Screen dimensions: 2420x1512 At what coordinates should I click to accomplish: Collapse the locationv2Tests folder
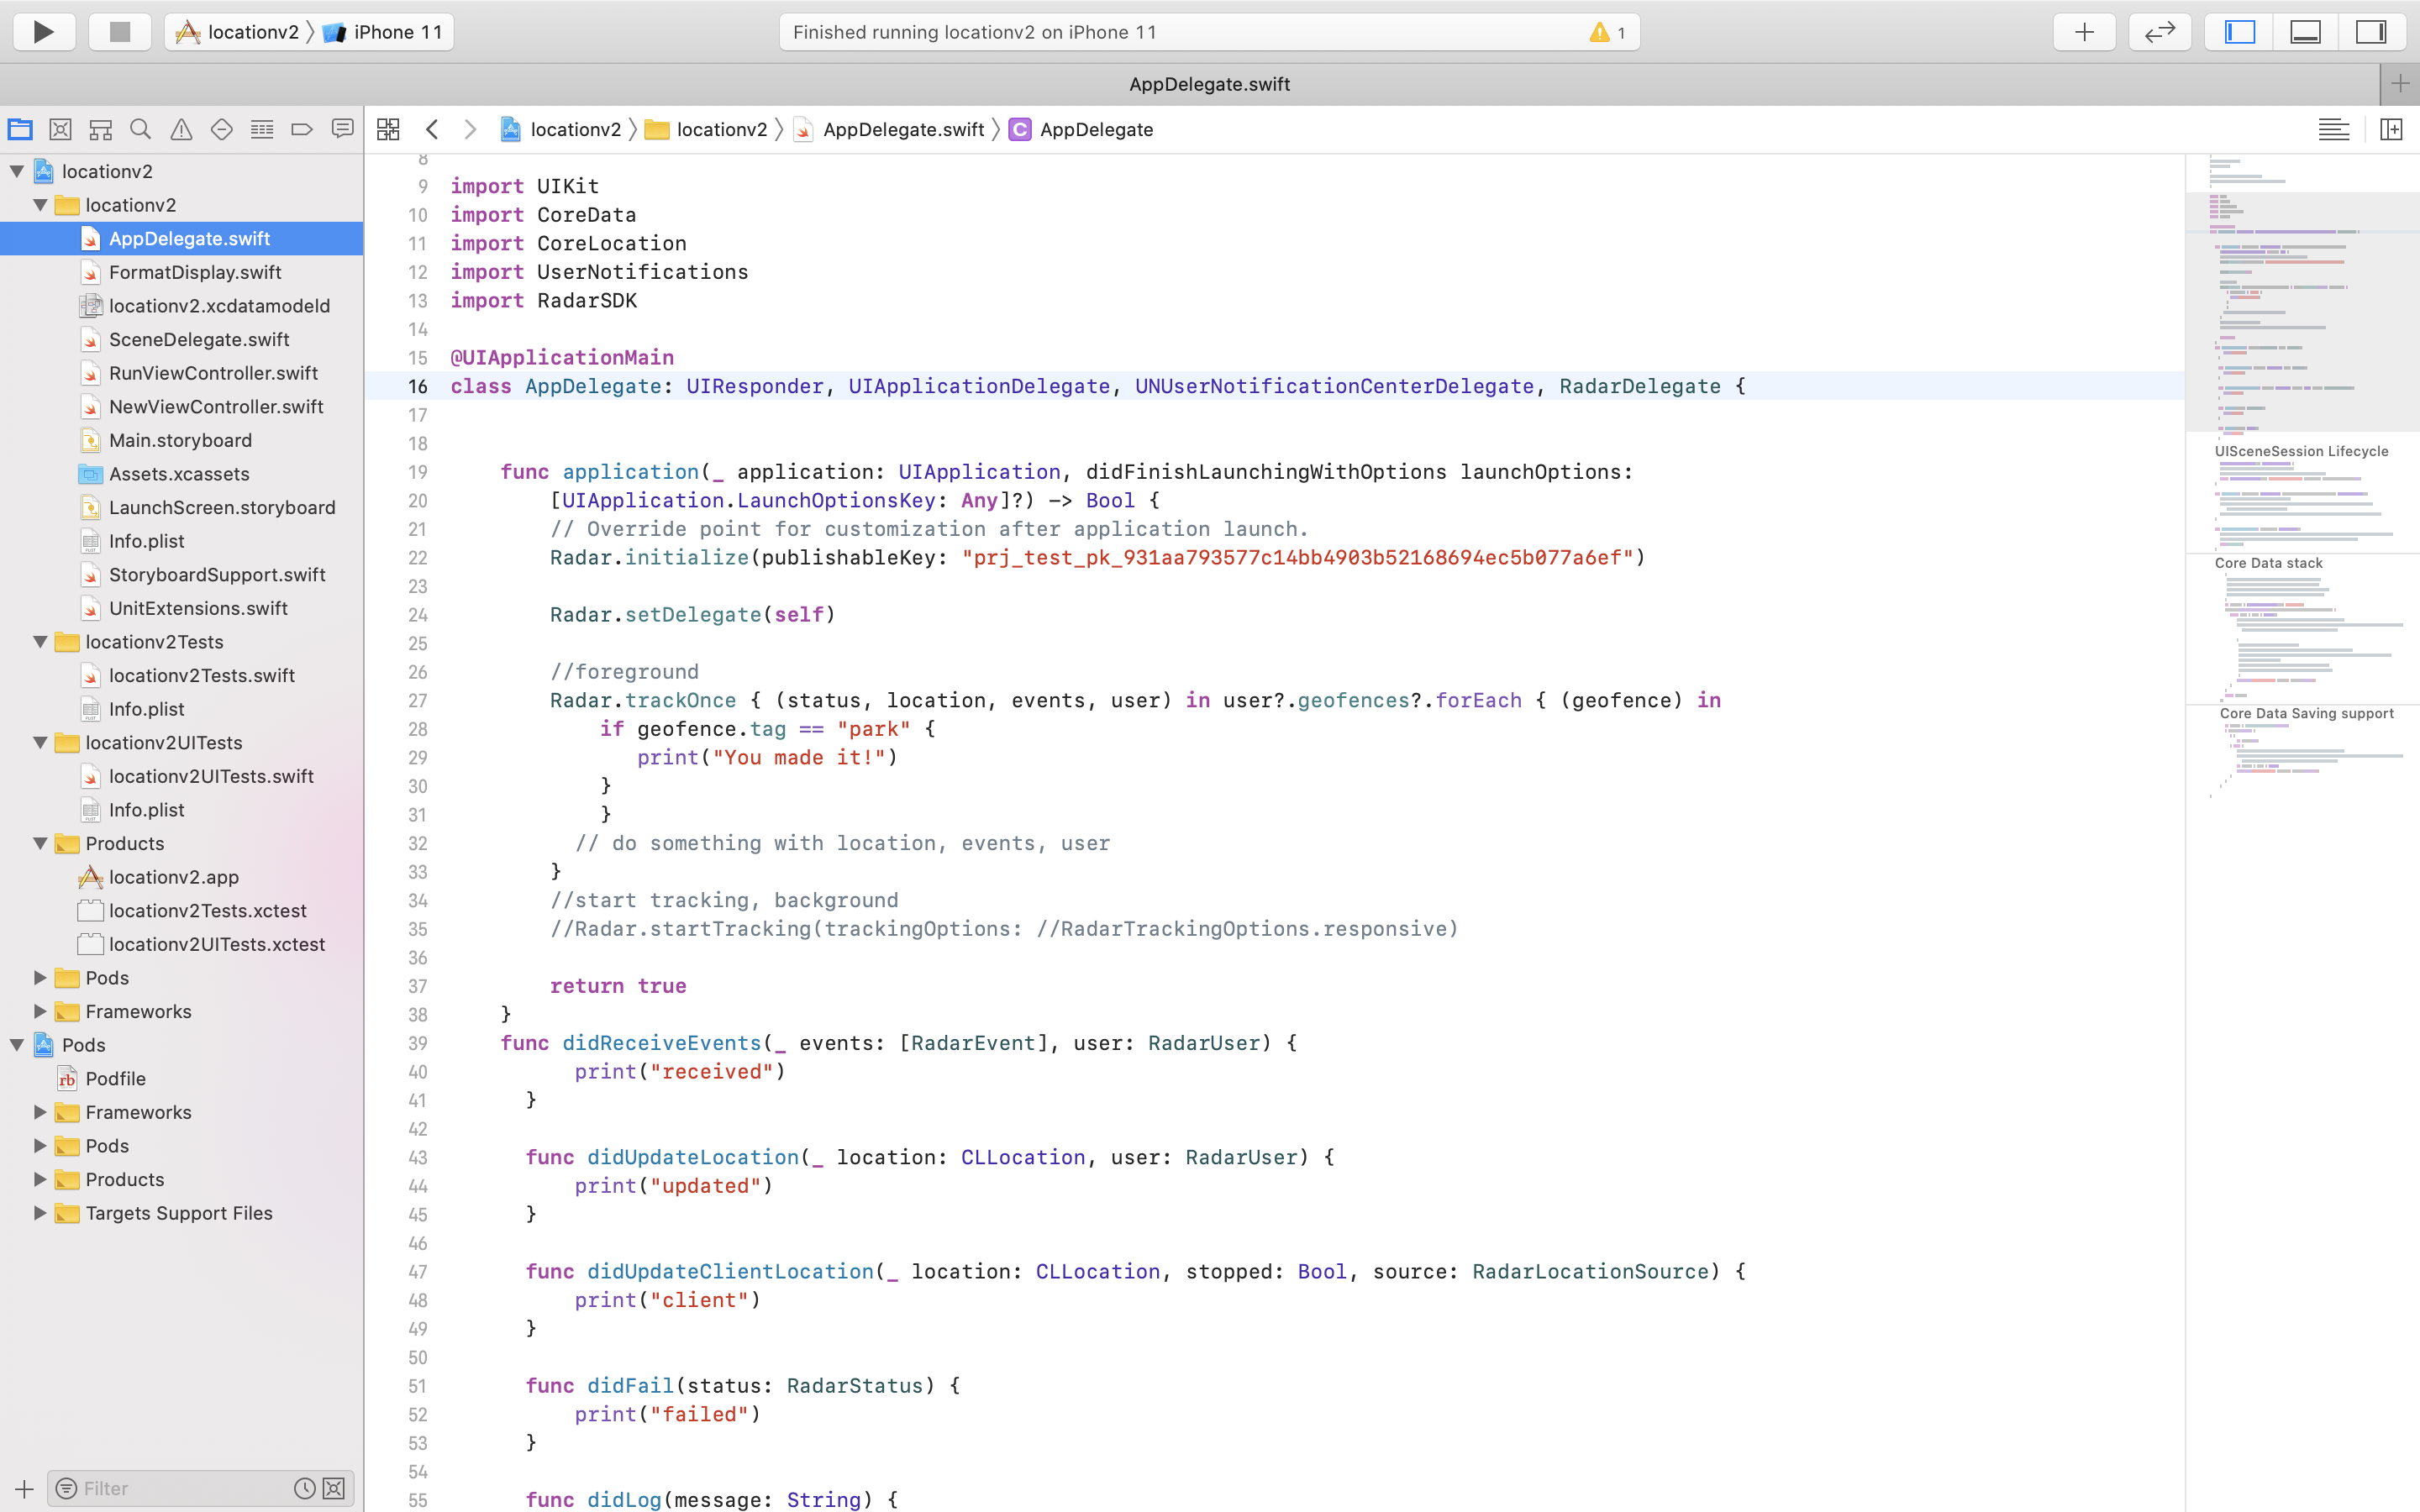(41, 642)
